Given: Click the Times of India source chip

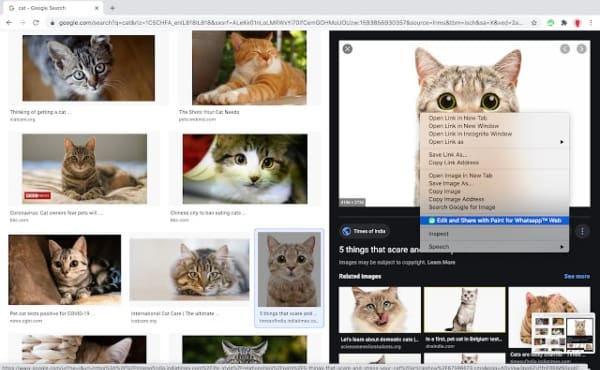Looking at the screenshot, I should tap(364, 231).
